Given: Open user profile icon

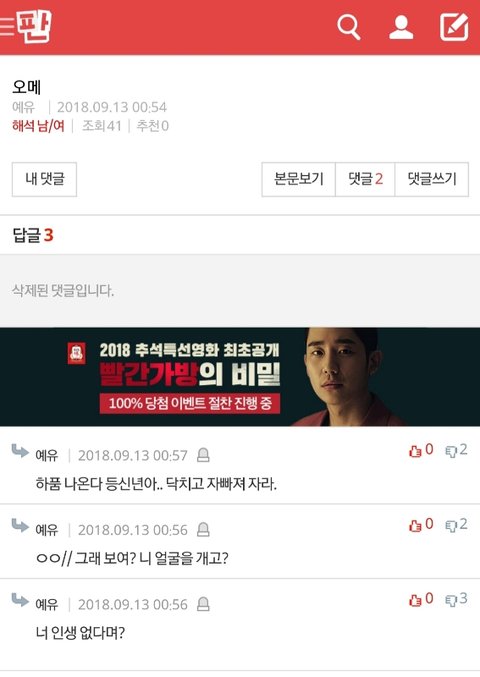Looking at the screenshot, I should [x=401, y=27].
